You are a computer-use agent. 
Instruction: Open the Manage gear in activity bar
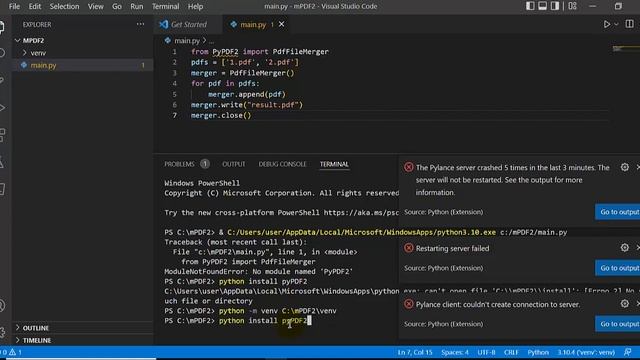click(x=2, y=332)
